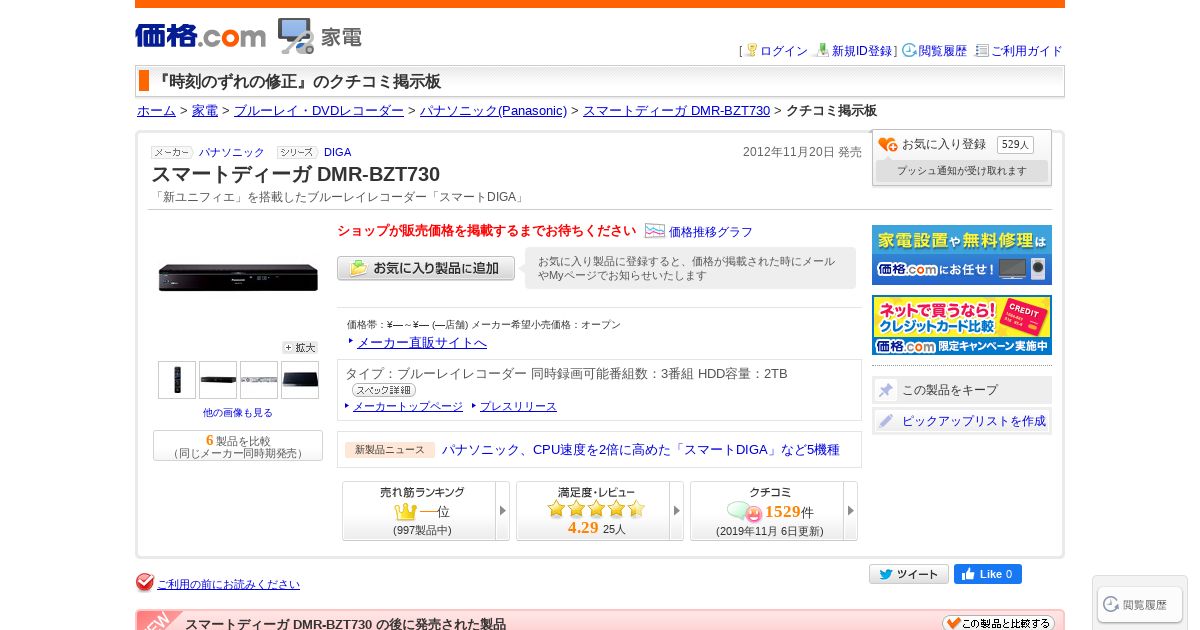Click 拡大 enlarge image button
The width and height of the screenshot is (1200, 630).
[x=300, y=348]
